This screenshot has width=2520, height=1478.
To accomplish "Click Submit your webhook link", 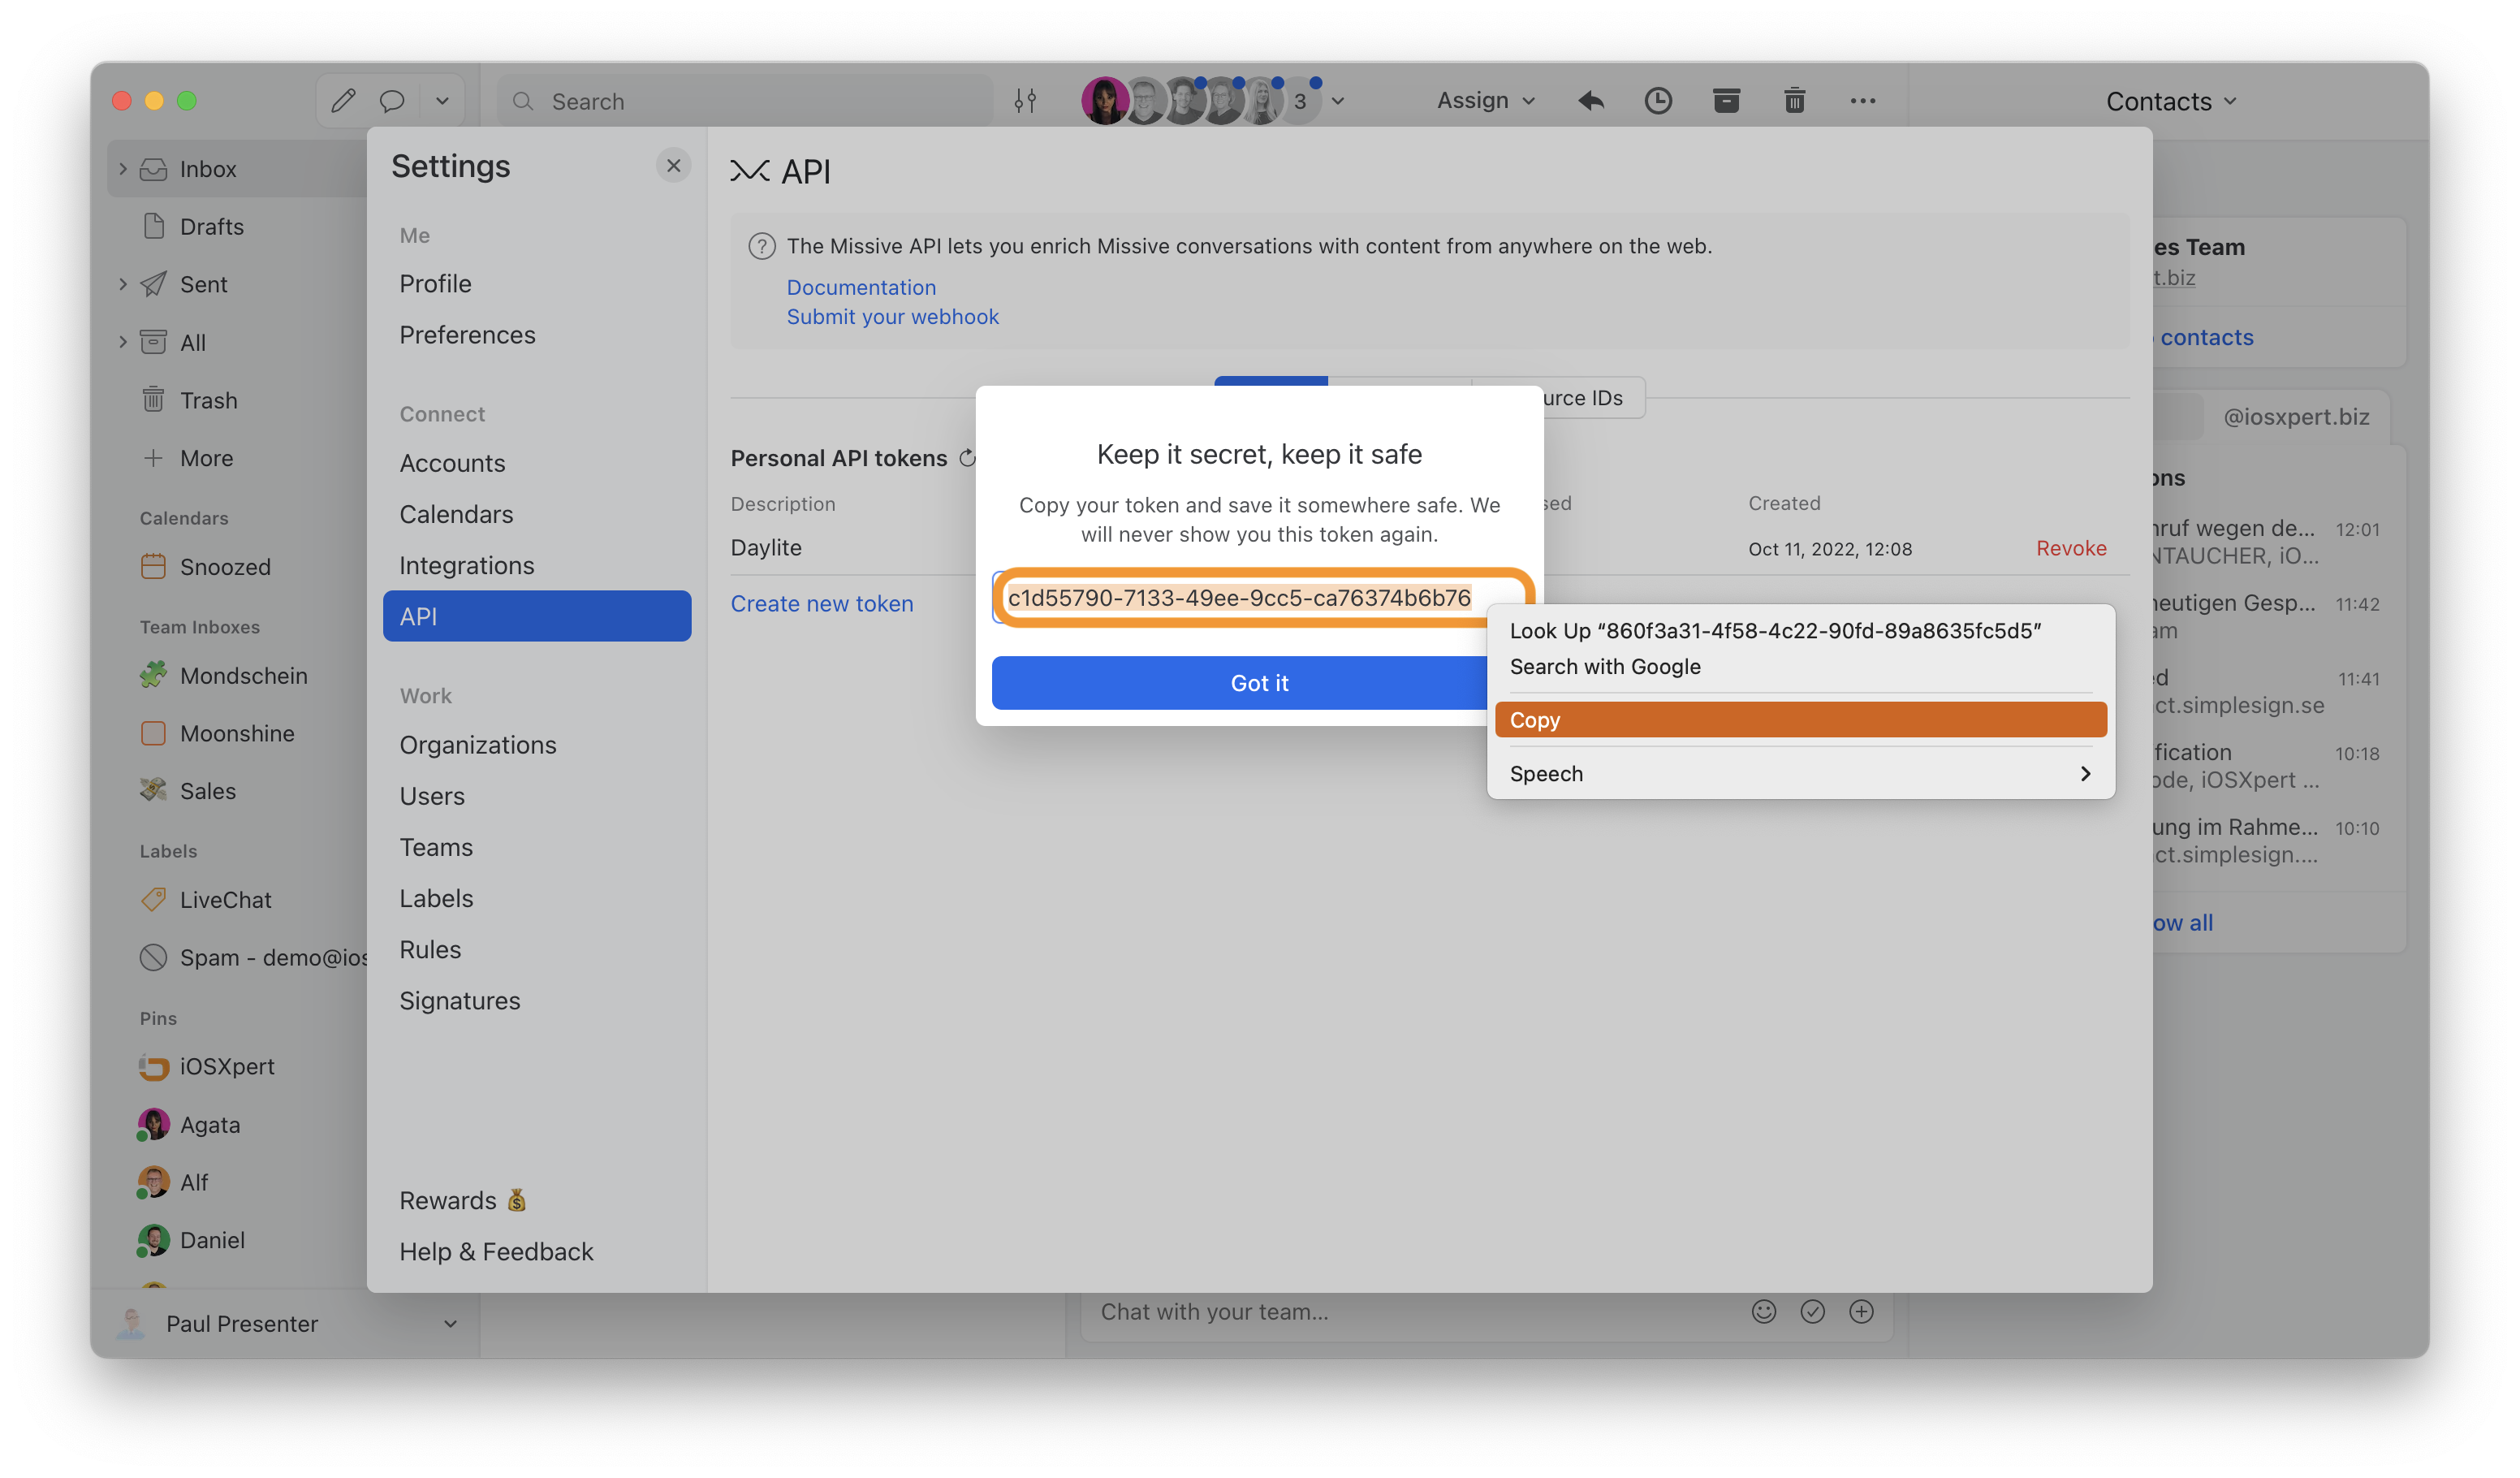I will click(x=892, y=316).
